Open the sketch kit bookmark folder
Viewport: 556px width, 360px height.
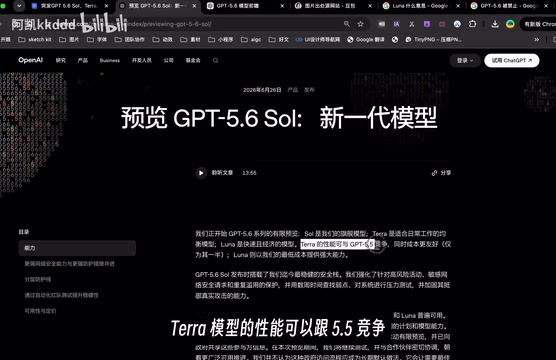(x=35, y=40)
